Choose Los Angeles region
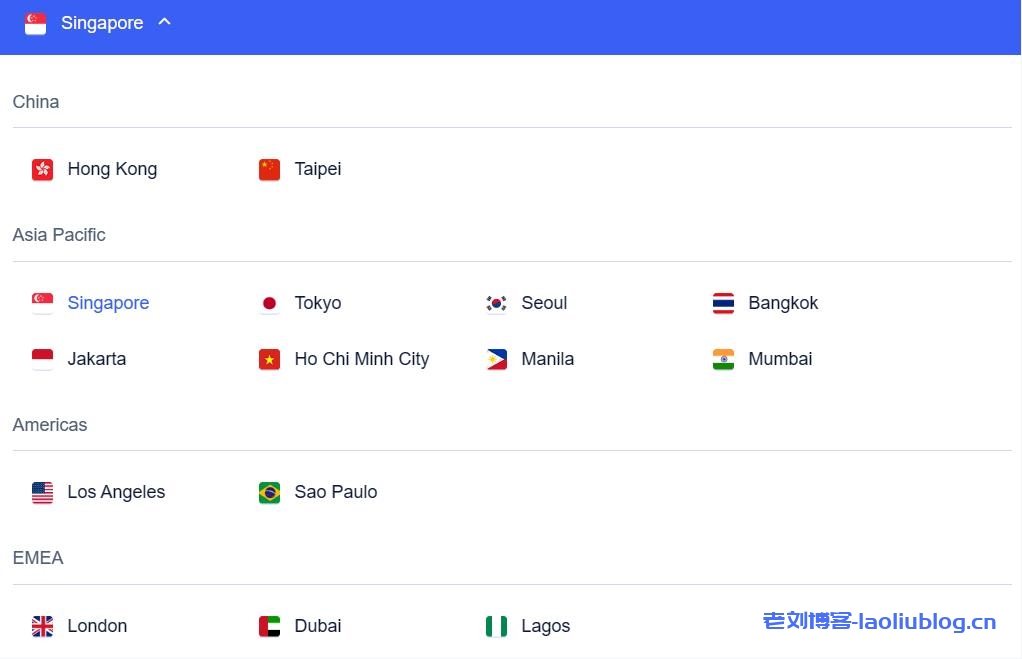Screen dimensions: 1022x659 116,492
